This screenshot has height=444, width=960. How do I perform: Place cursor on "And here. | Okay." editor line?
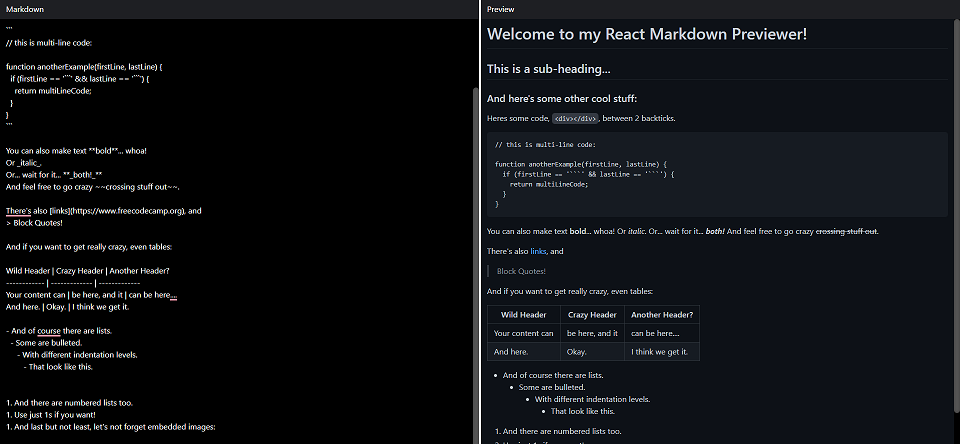(x=67, y=307)
